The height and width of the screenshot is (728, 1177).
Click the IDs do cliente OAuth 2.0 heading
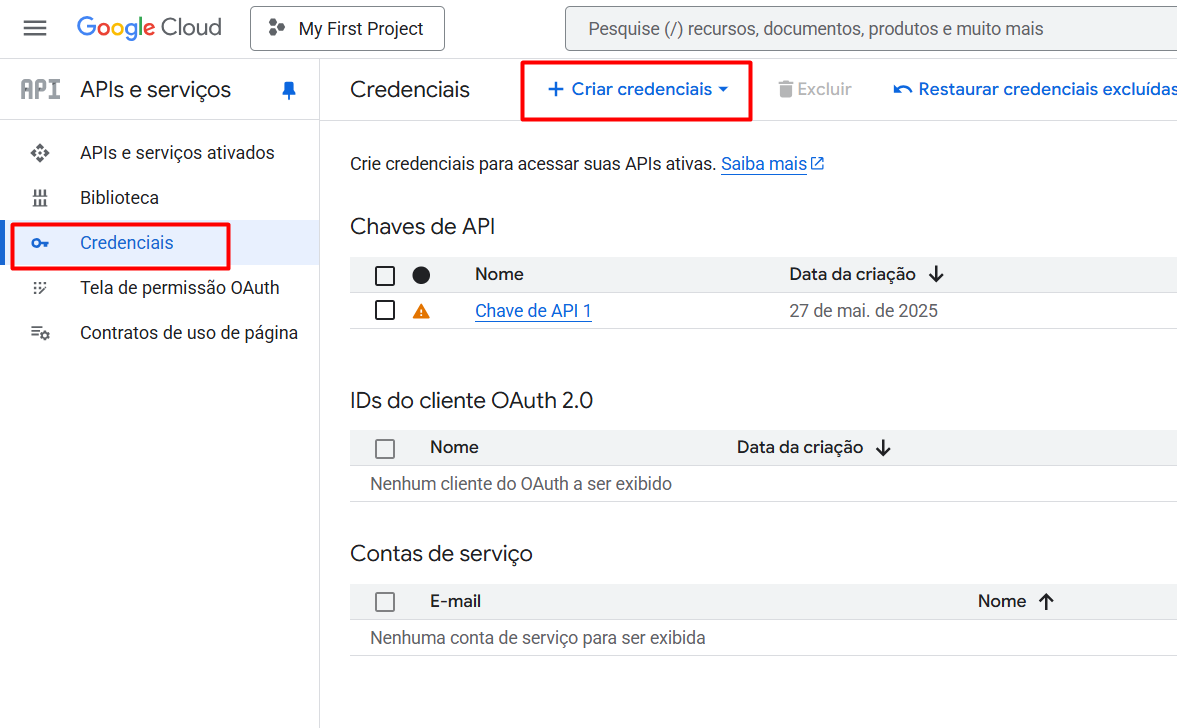coord(471,400)
